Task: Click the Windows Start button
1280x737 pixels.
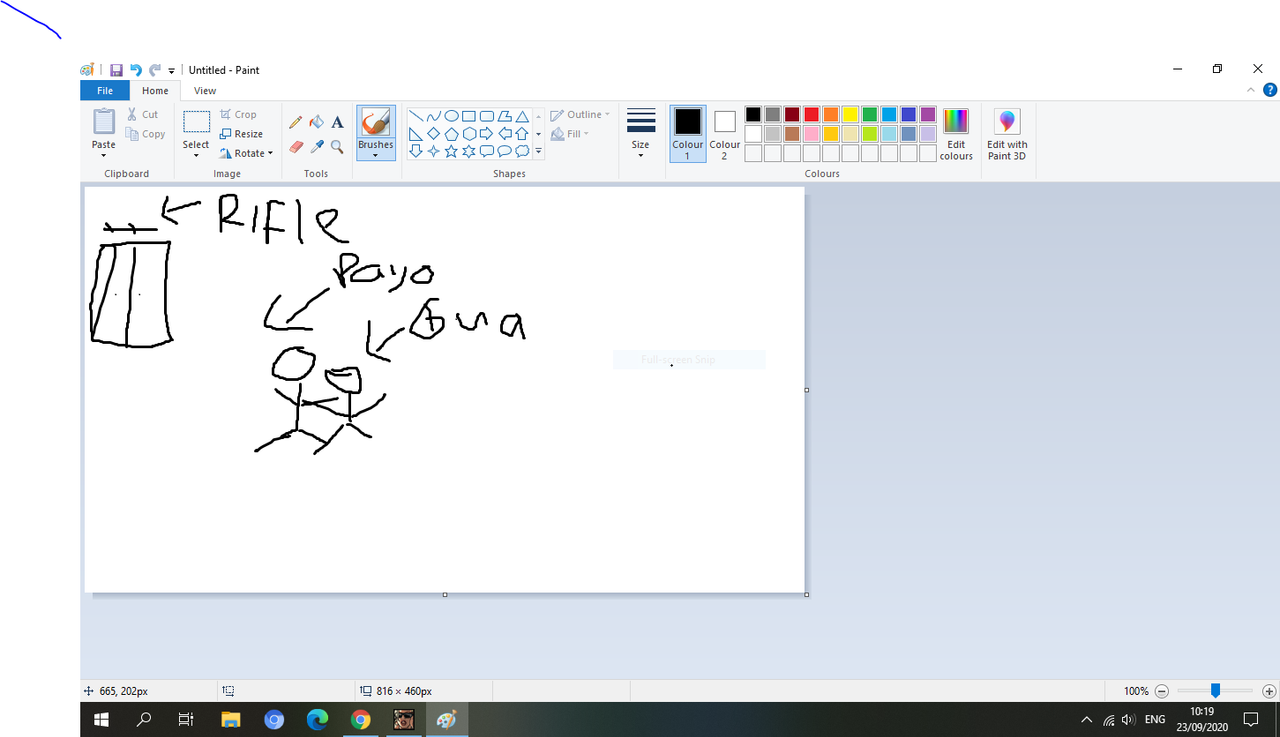Action: (101, 719)
